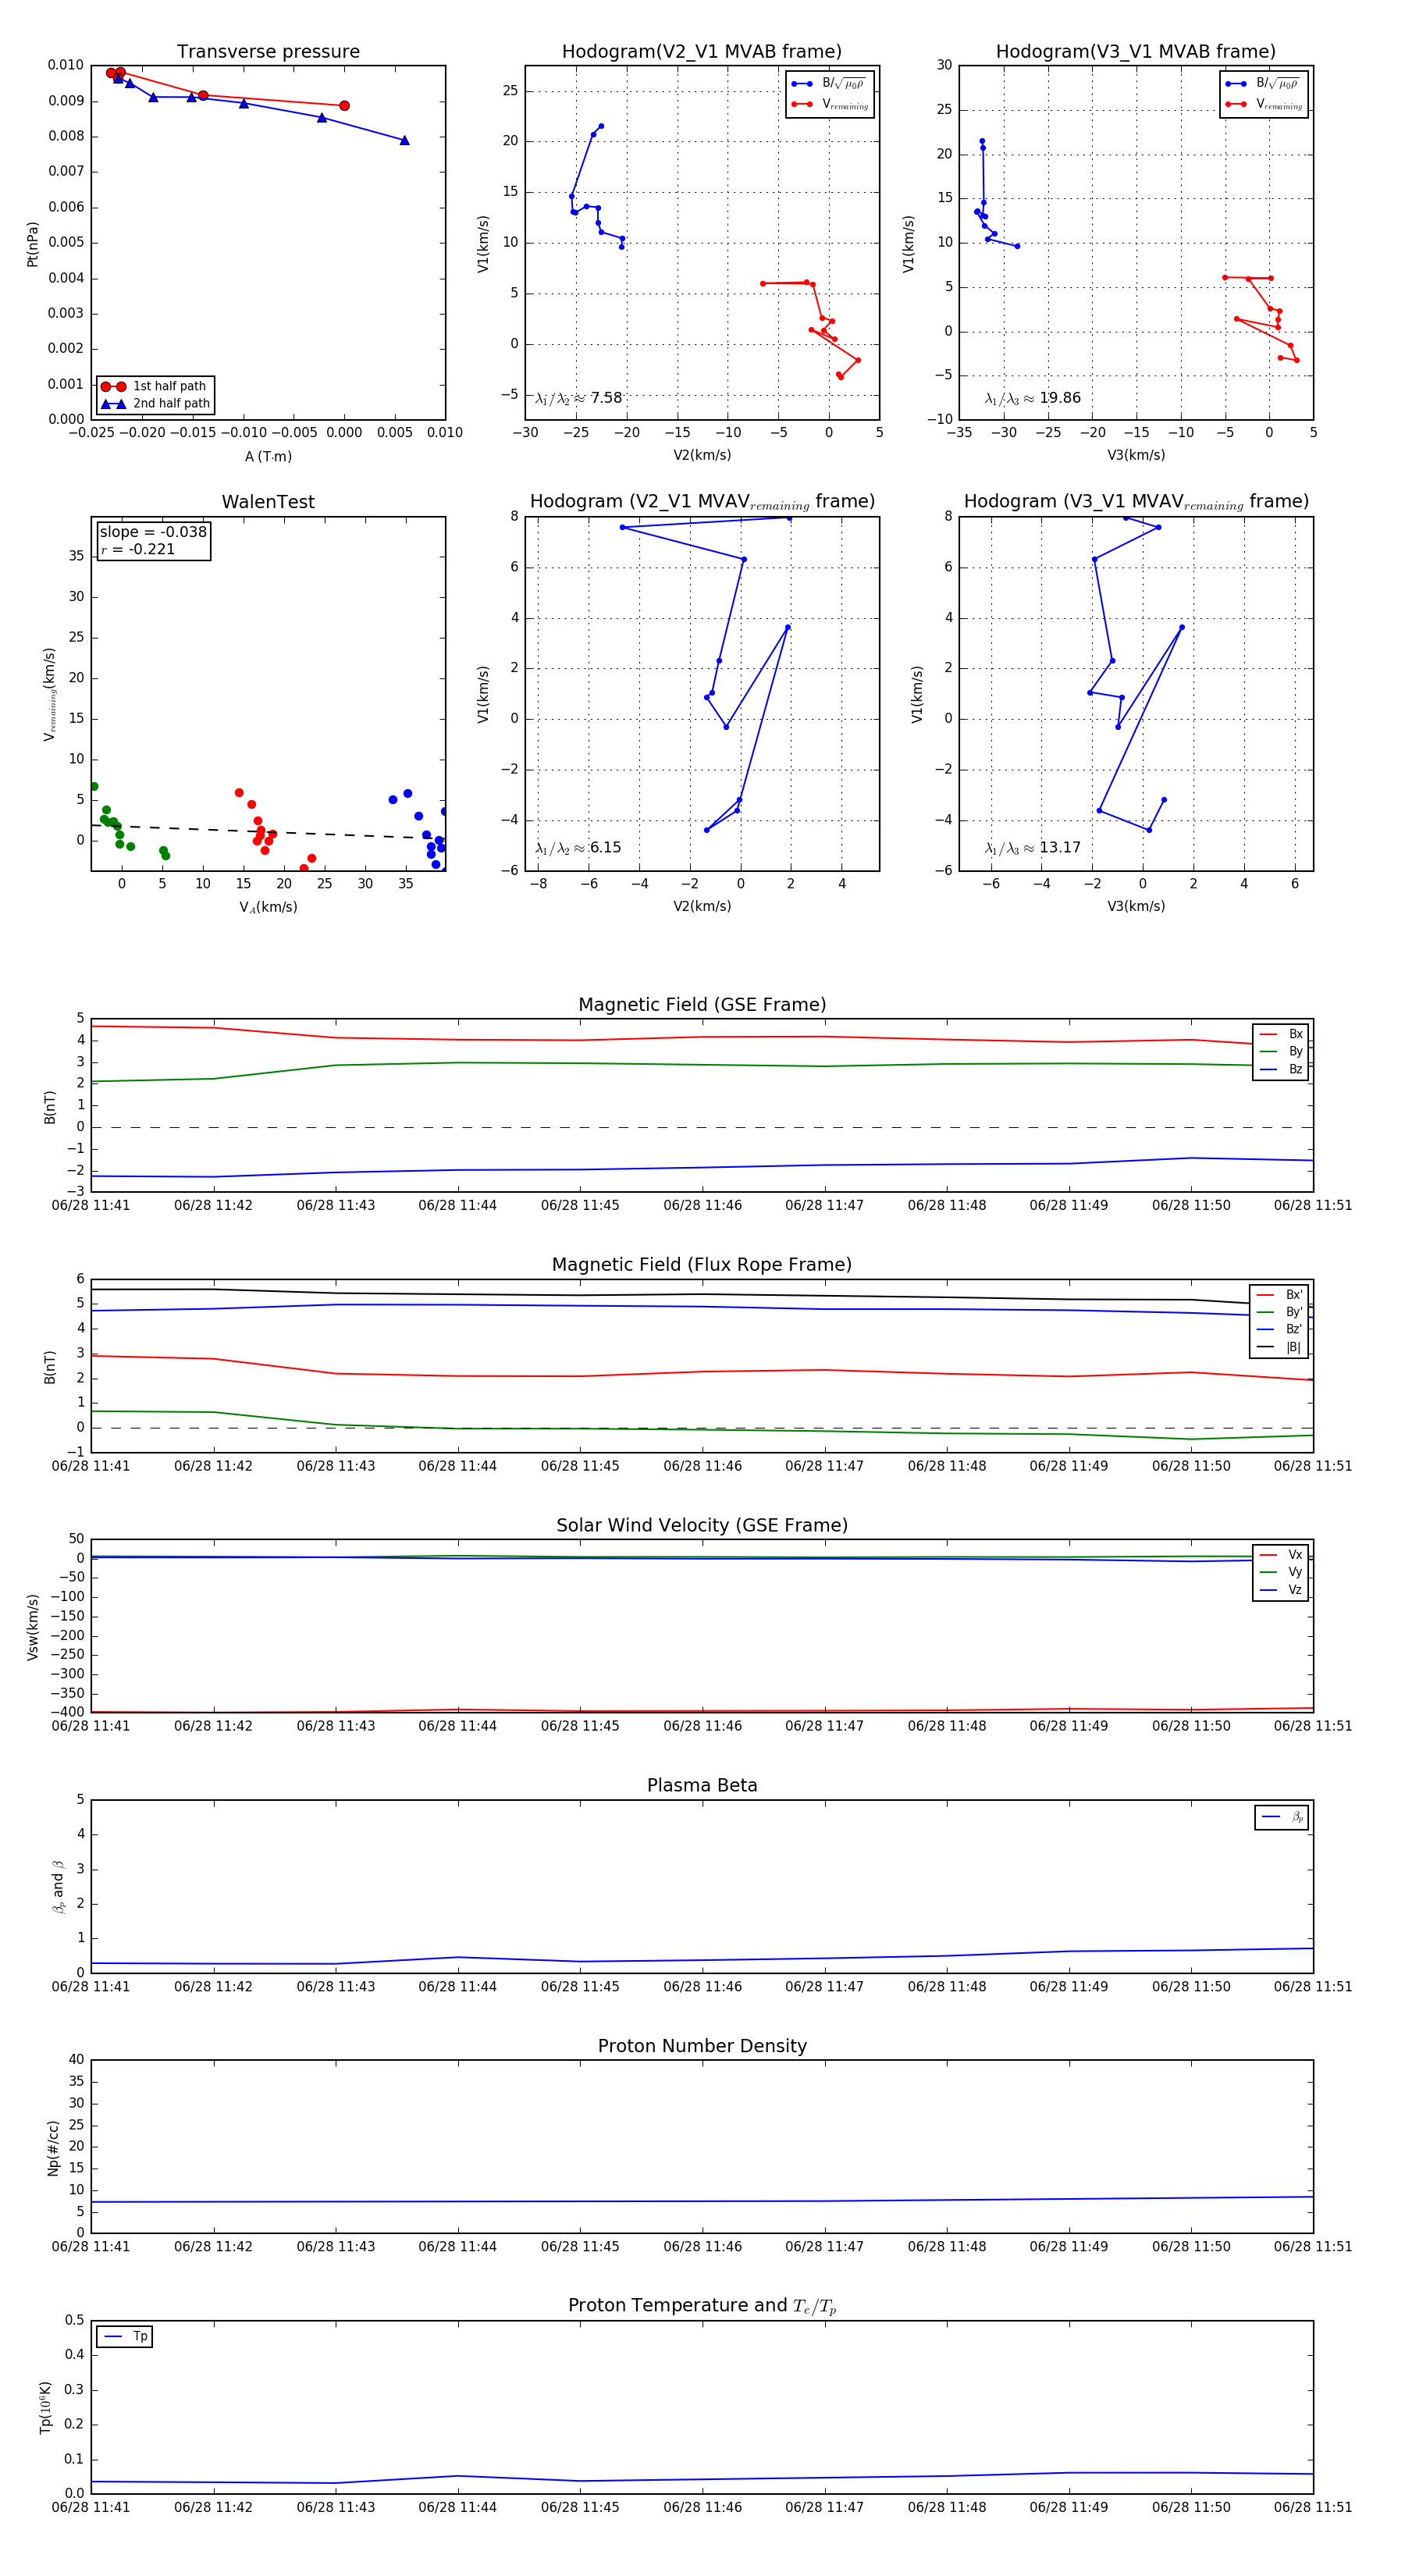The width and height of the screenshot is (1405, 2576).
Task: Click the 'Hodogram (V3_V1 MVAVremaining frame)' title
Action: coord(1136,502)
